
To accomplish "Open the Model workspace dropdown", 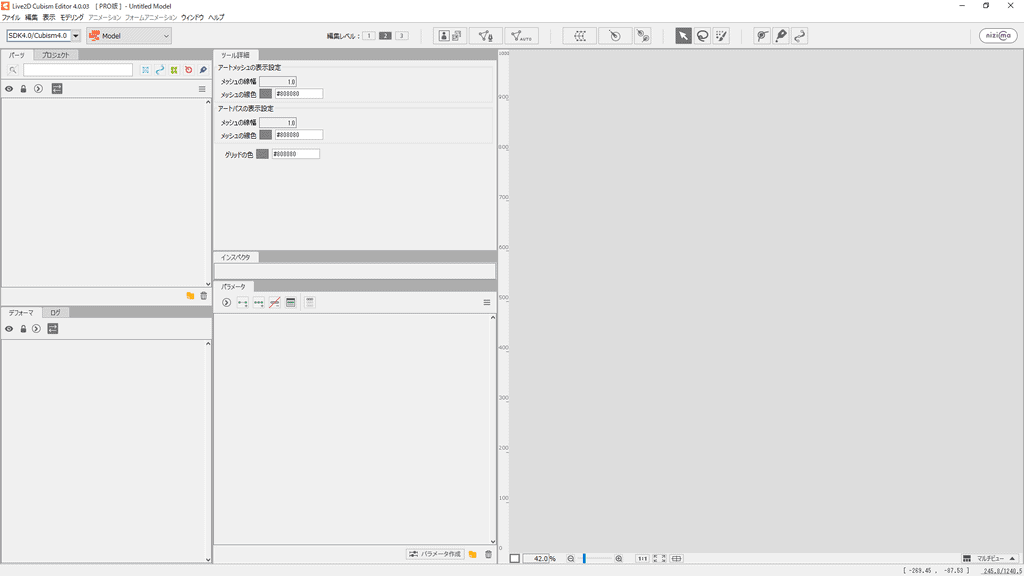I will (129, 36).
